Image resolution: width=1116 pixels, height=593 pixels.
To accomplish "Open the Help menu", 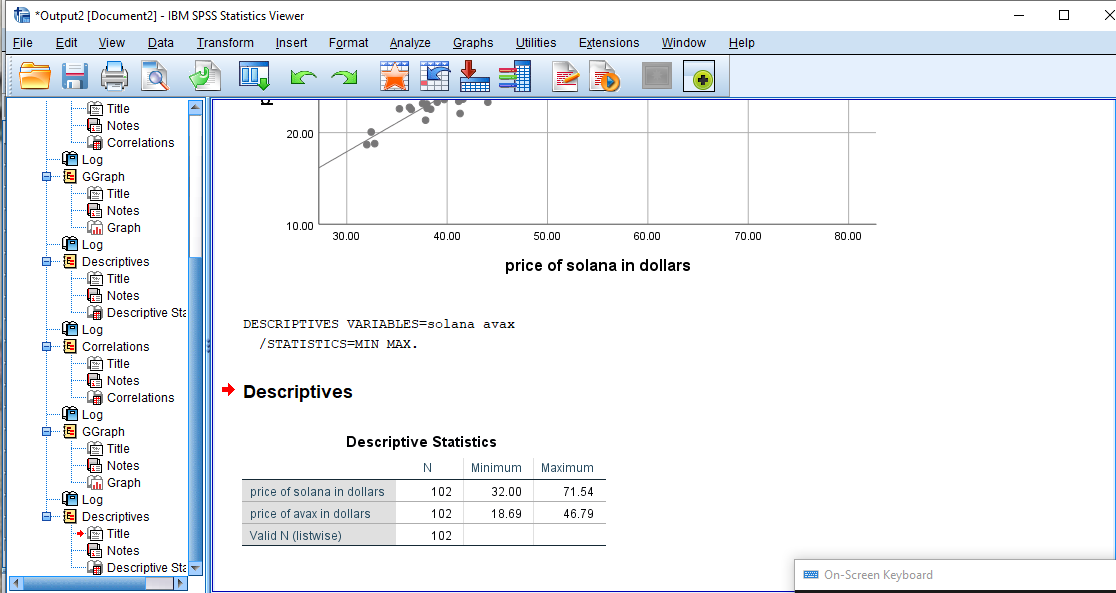I will point(742,43).
